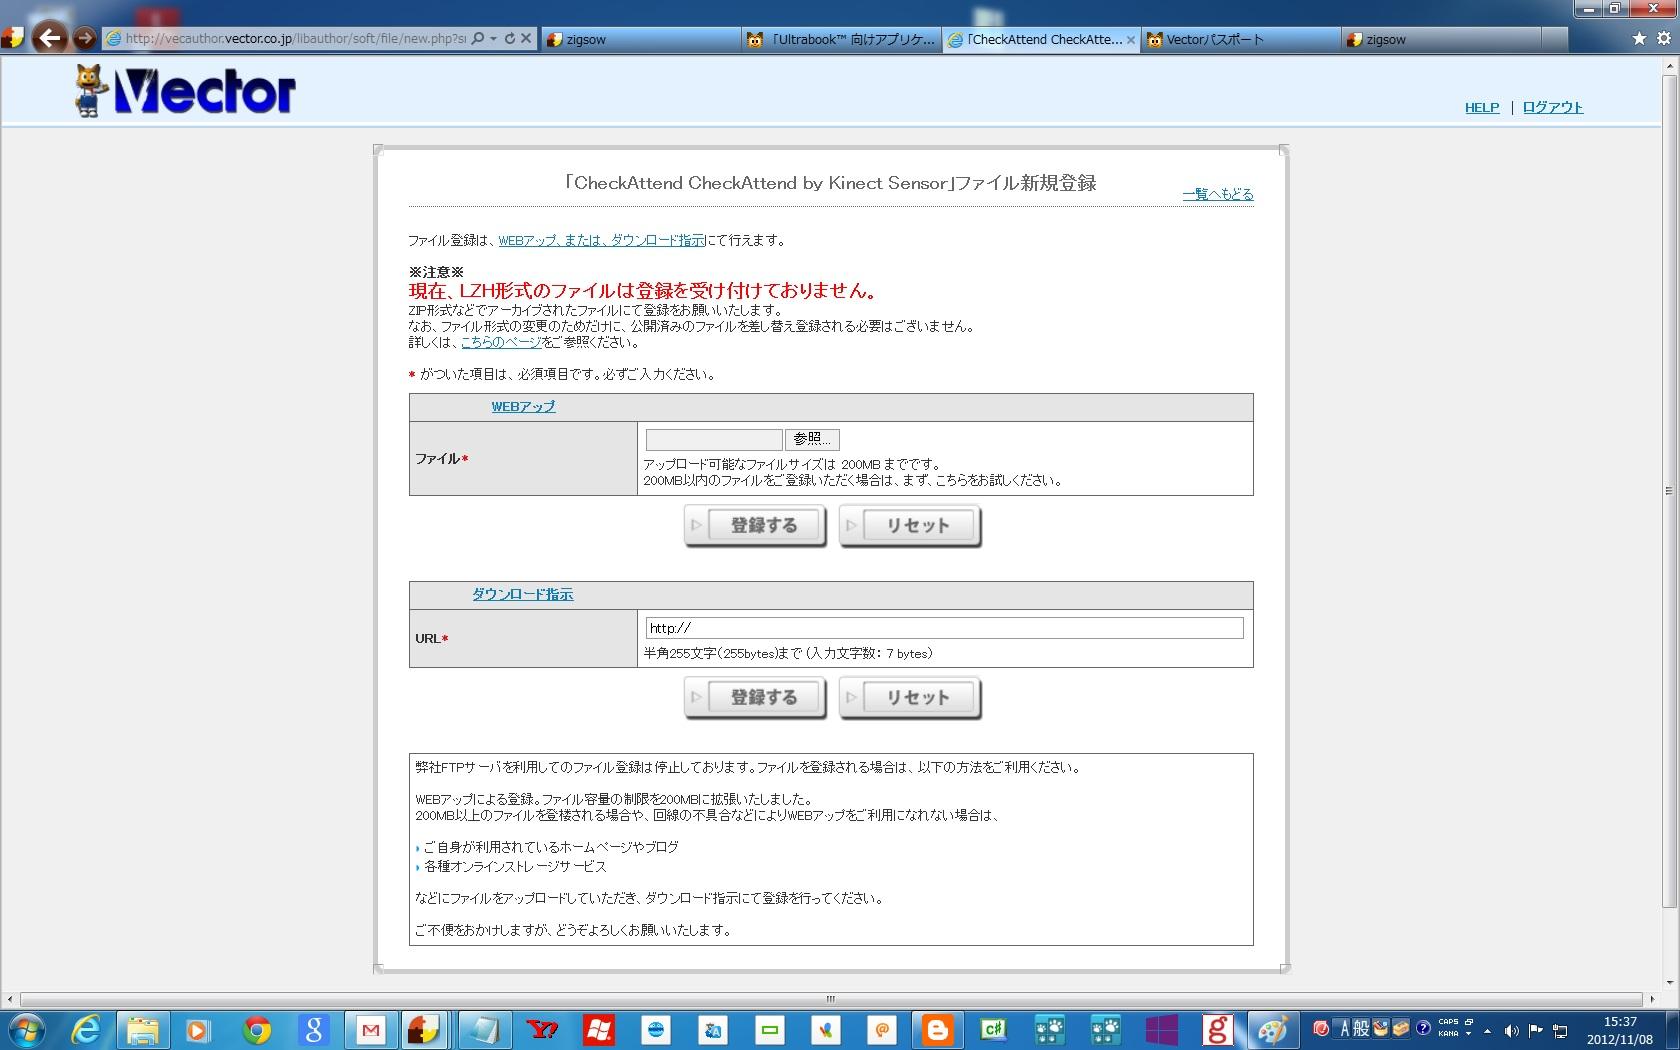
Task: Open the C# application on the taskbar
Action: (x=993, y=1029)
